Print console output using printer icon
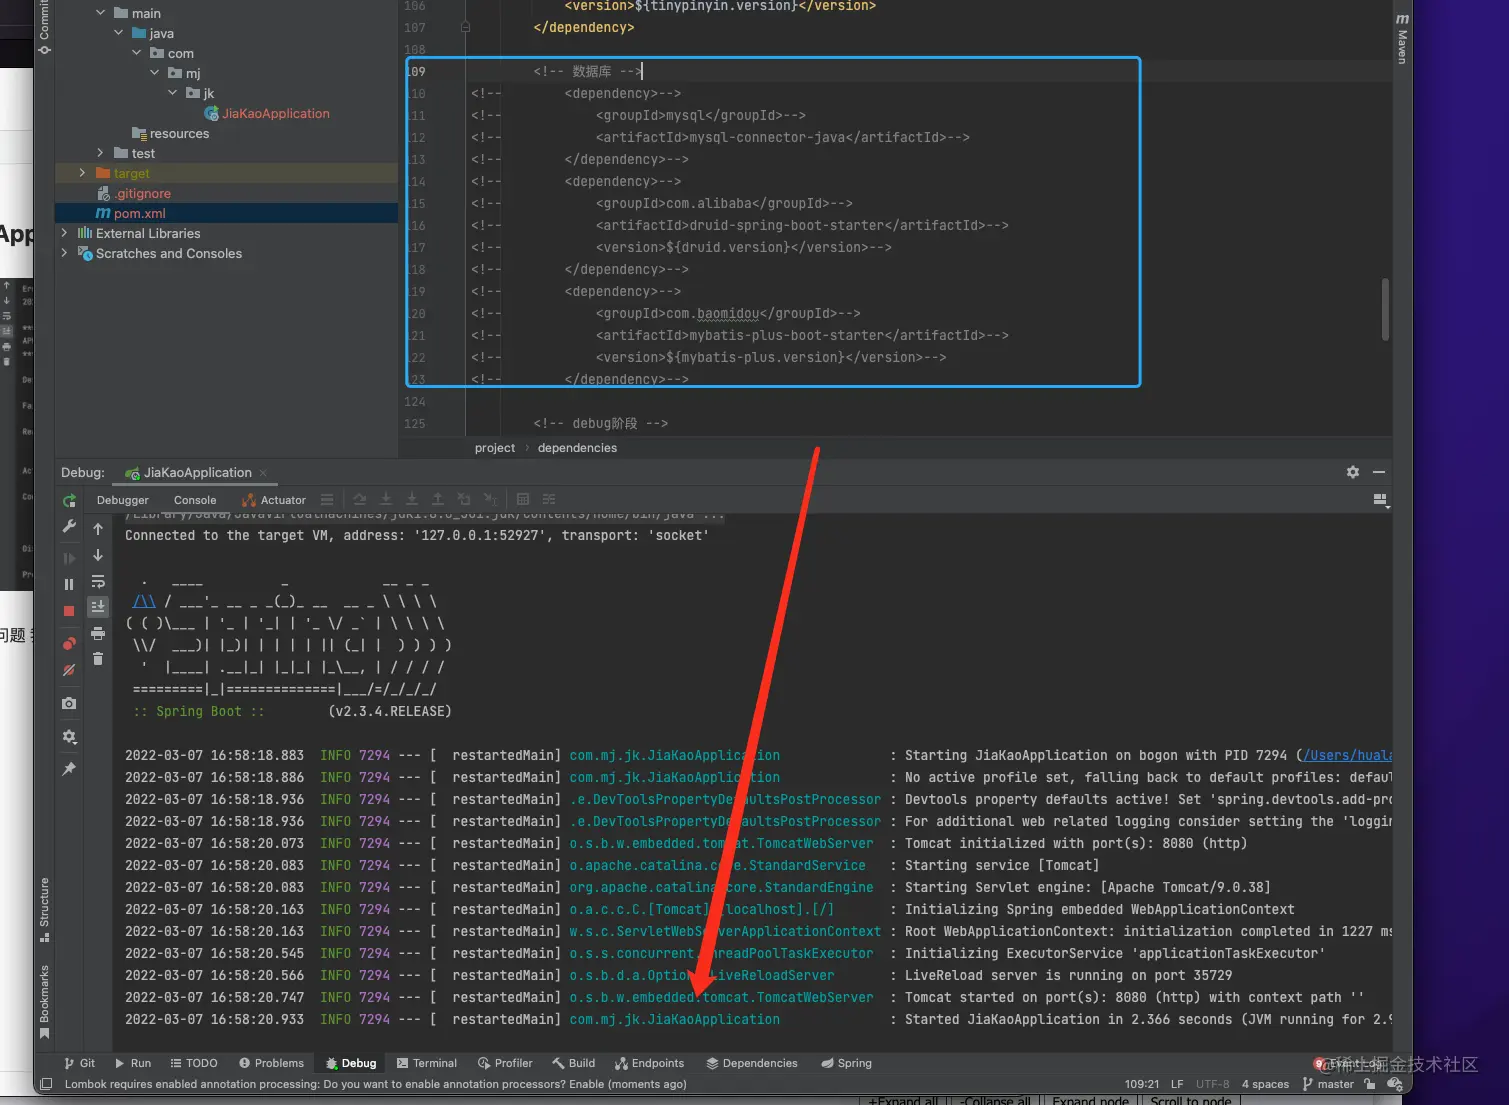Viewport: 1509px width, 1105px height. pos(98,633)
